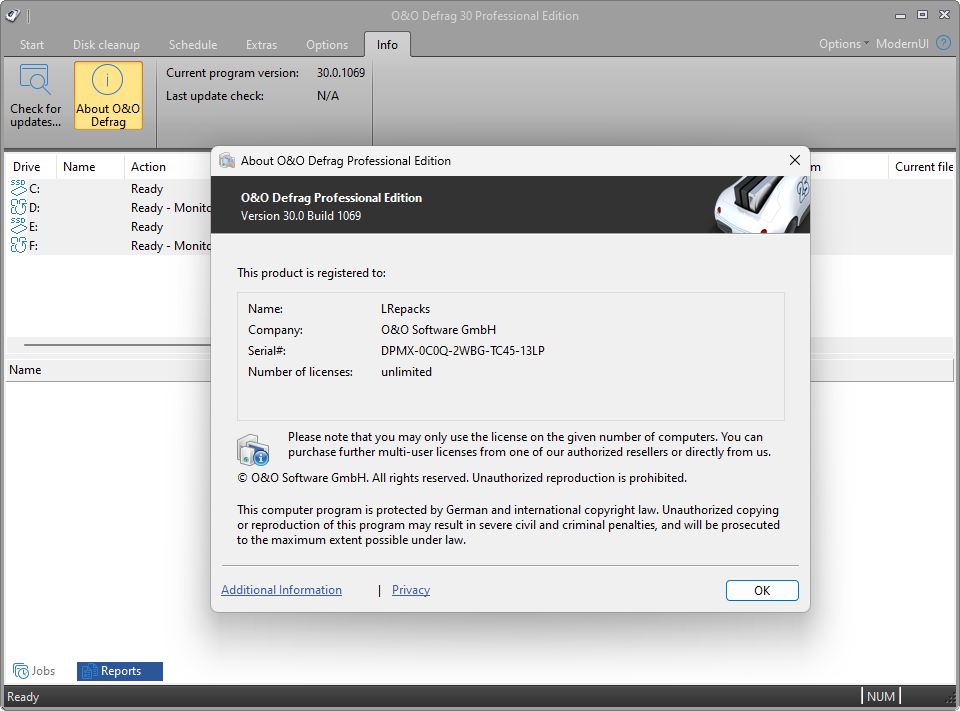The height and width of the screenshot is (711, 960).
Task: Click the About dialog title icon
Action: point(227,160)
